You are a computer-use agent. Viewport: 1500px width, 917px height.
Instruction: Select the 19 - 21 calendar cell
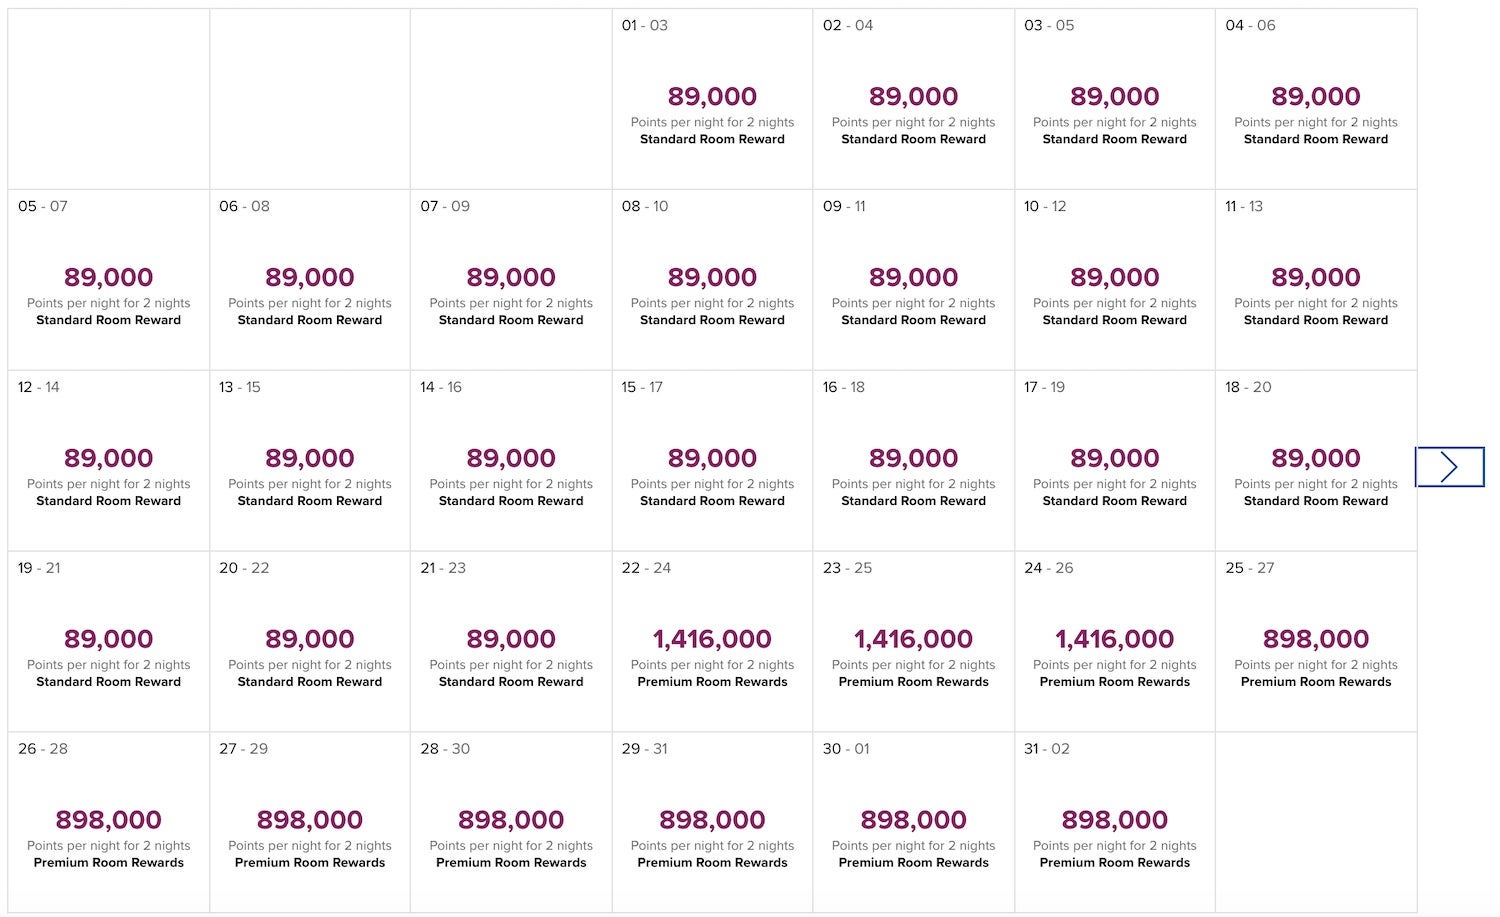pyautogui.click(x=108, y=642)
